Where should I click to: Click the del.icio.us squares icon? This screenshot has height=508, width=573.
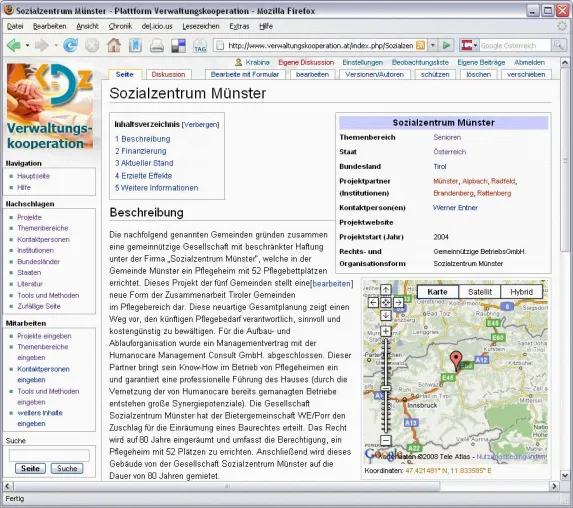point(178,46)
